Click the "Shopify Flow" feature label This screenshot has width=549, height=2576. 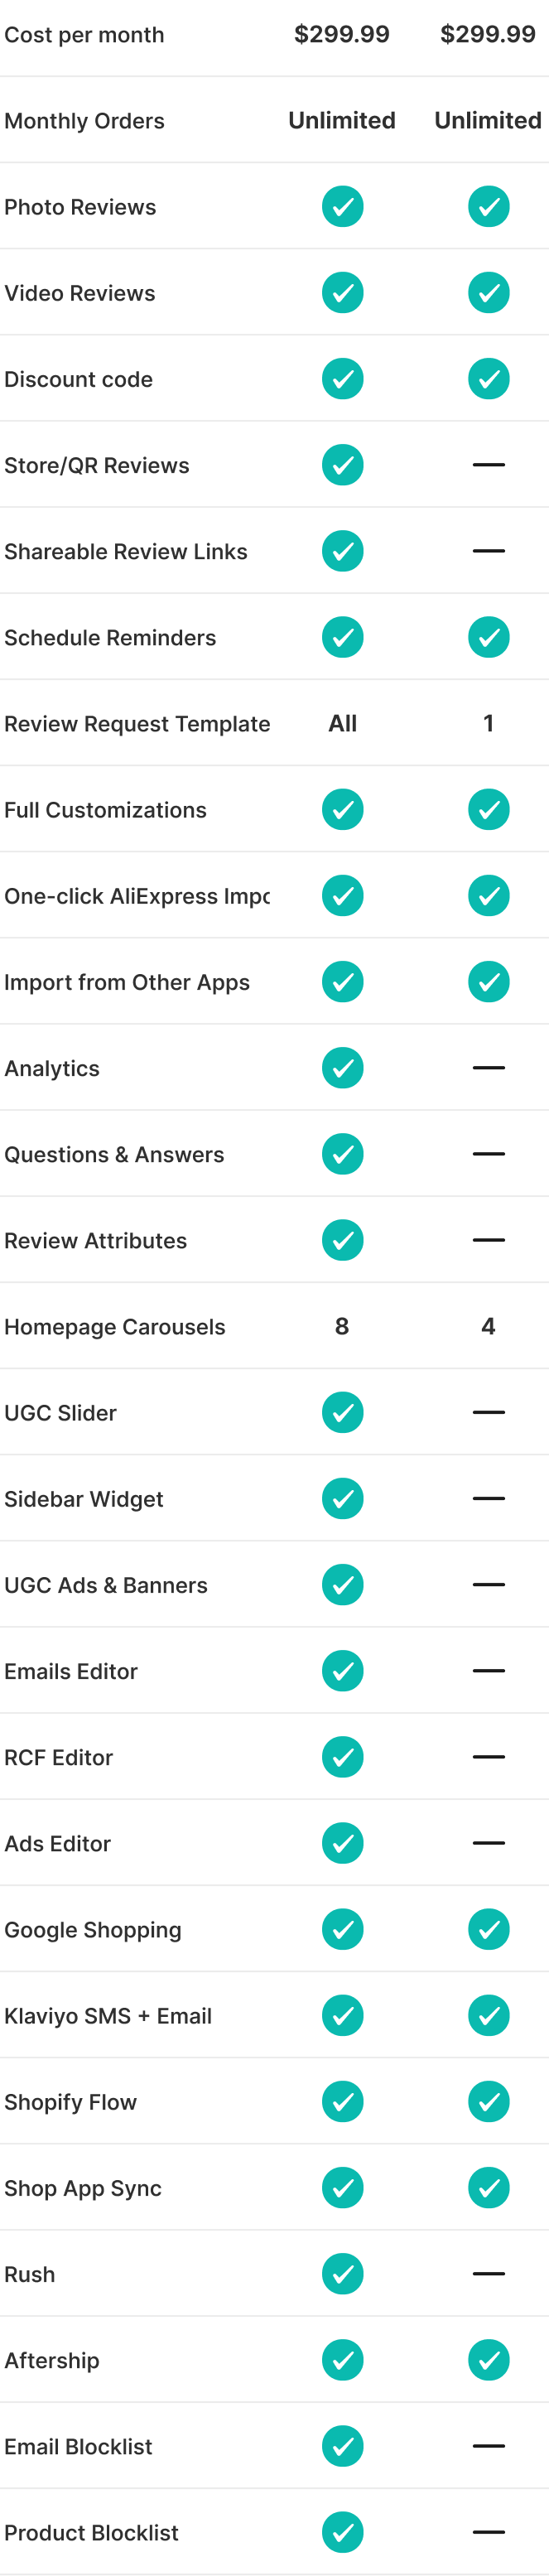(x=70, y=2102)
